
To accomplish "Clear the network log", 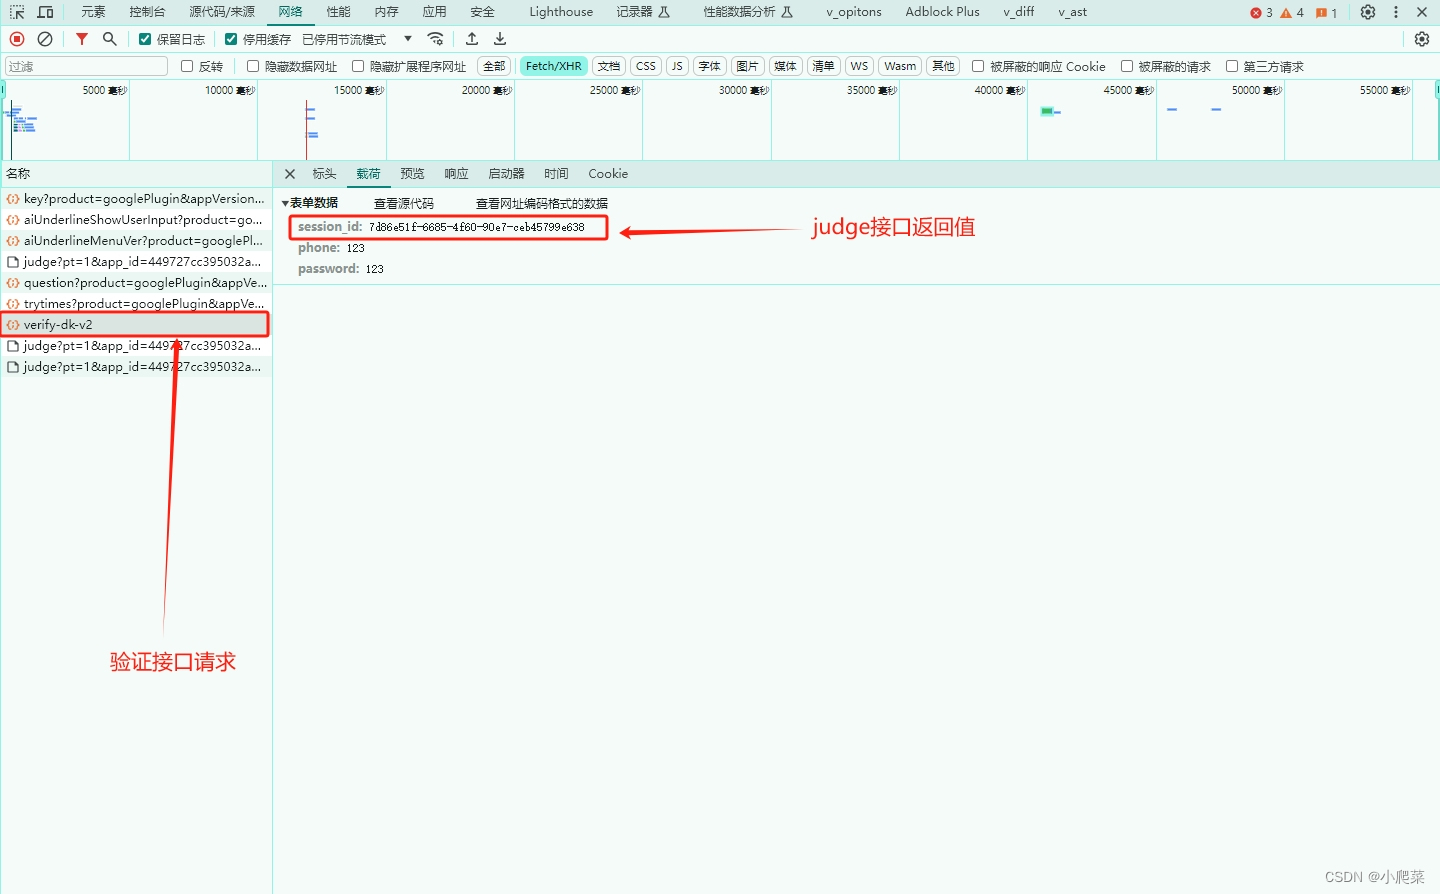I will pyautogui.click(x=45, y=39).
